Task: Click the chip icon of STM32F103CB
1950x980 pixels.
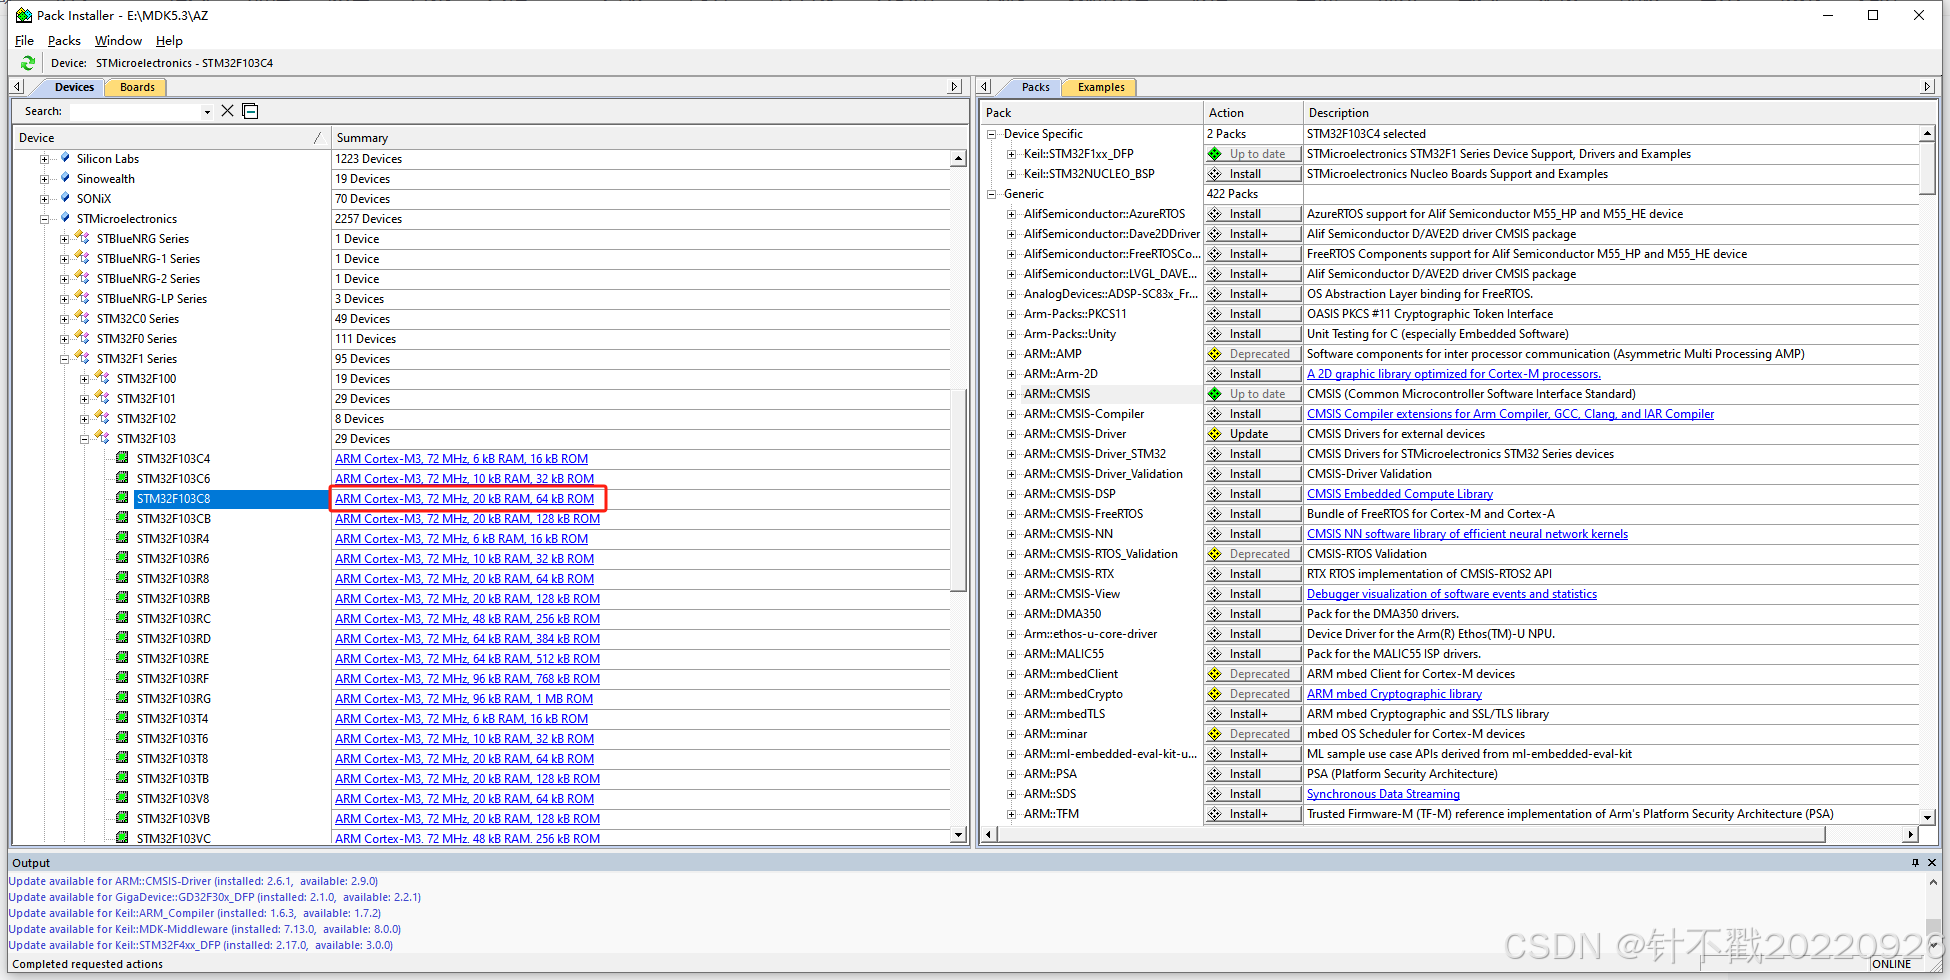Action: [x=122, y=518]
